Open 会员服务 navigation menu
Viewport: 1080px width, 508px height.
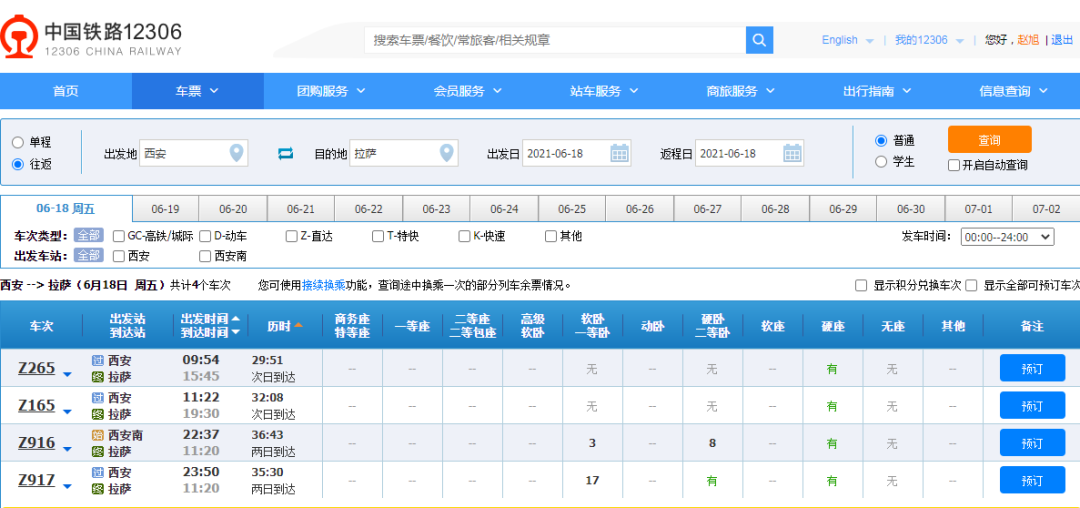pyautogui.click(x=468, y=91)
